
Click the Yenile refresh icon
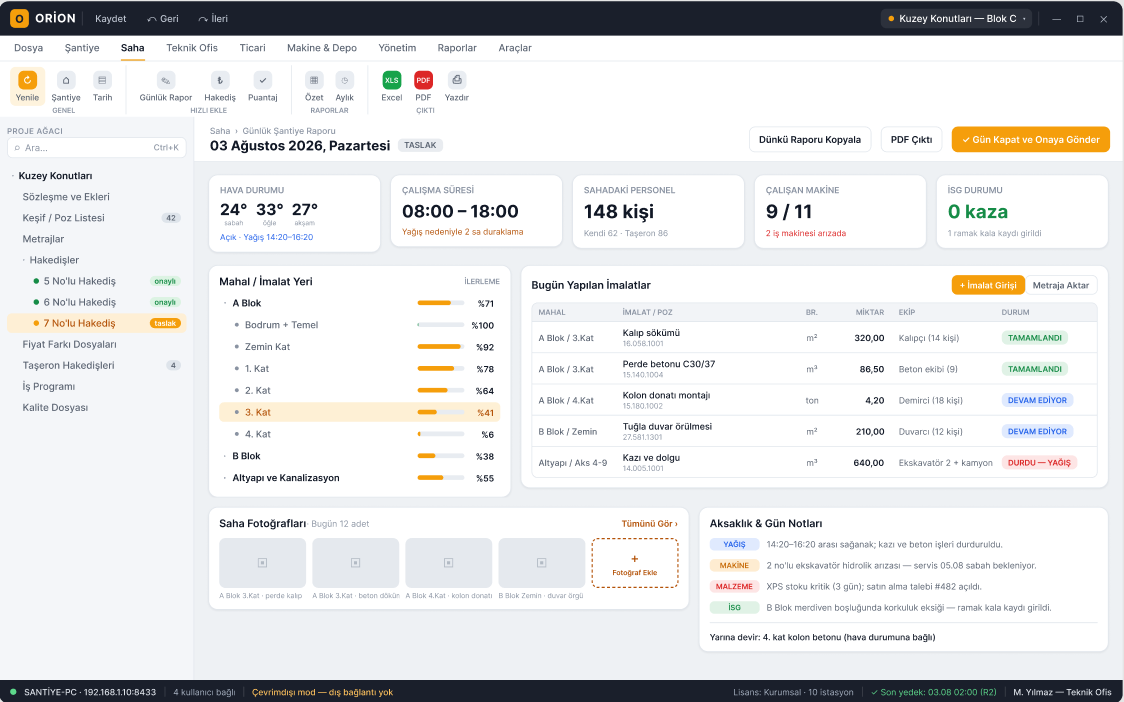click(x=27, y=80)
